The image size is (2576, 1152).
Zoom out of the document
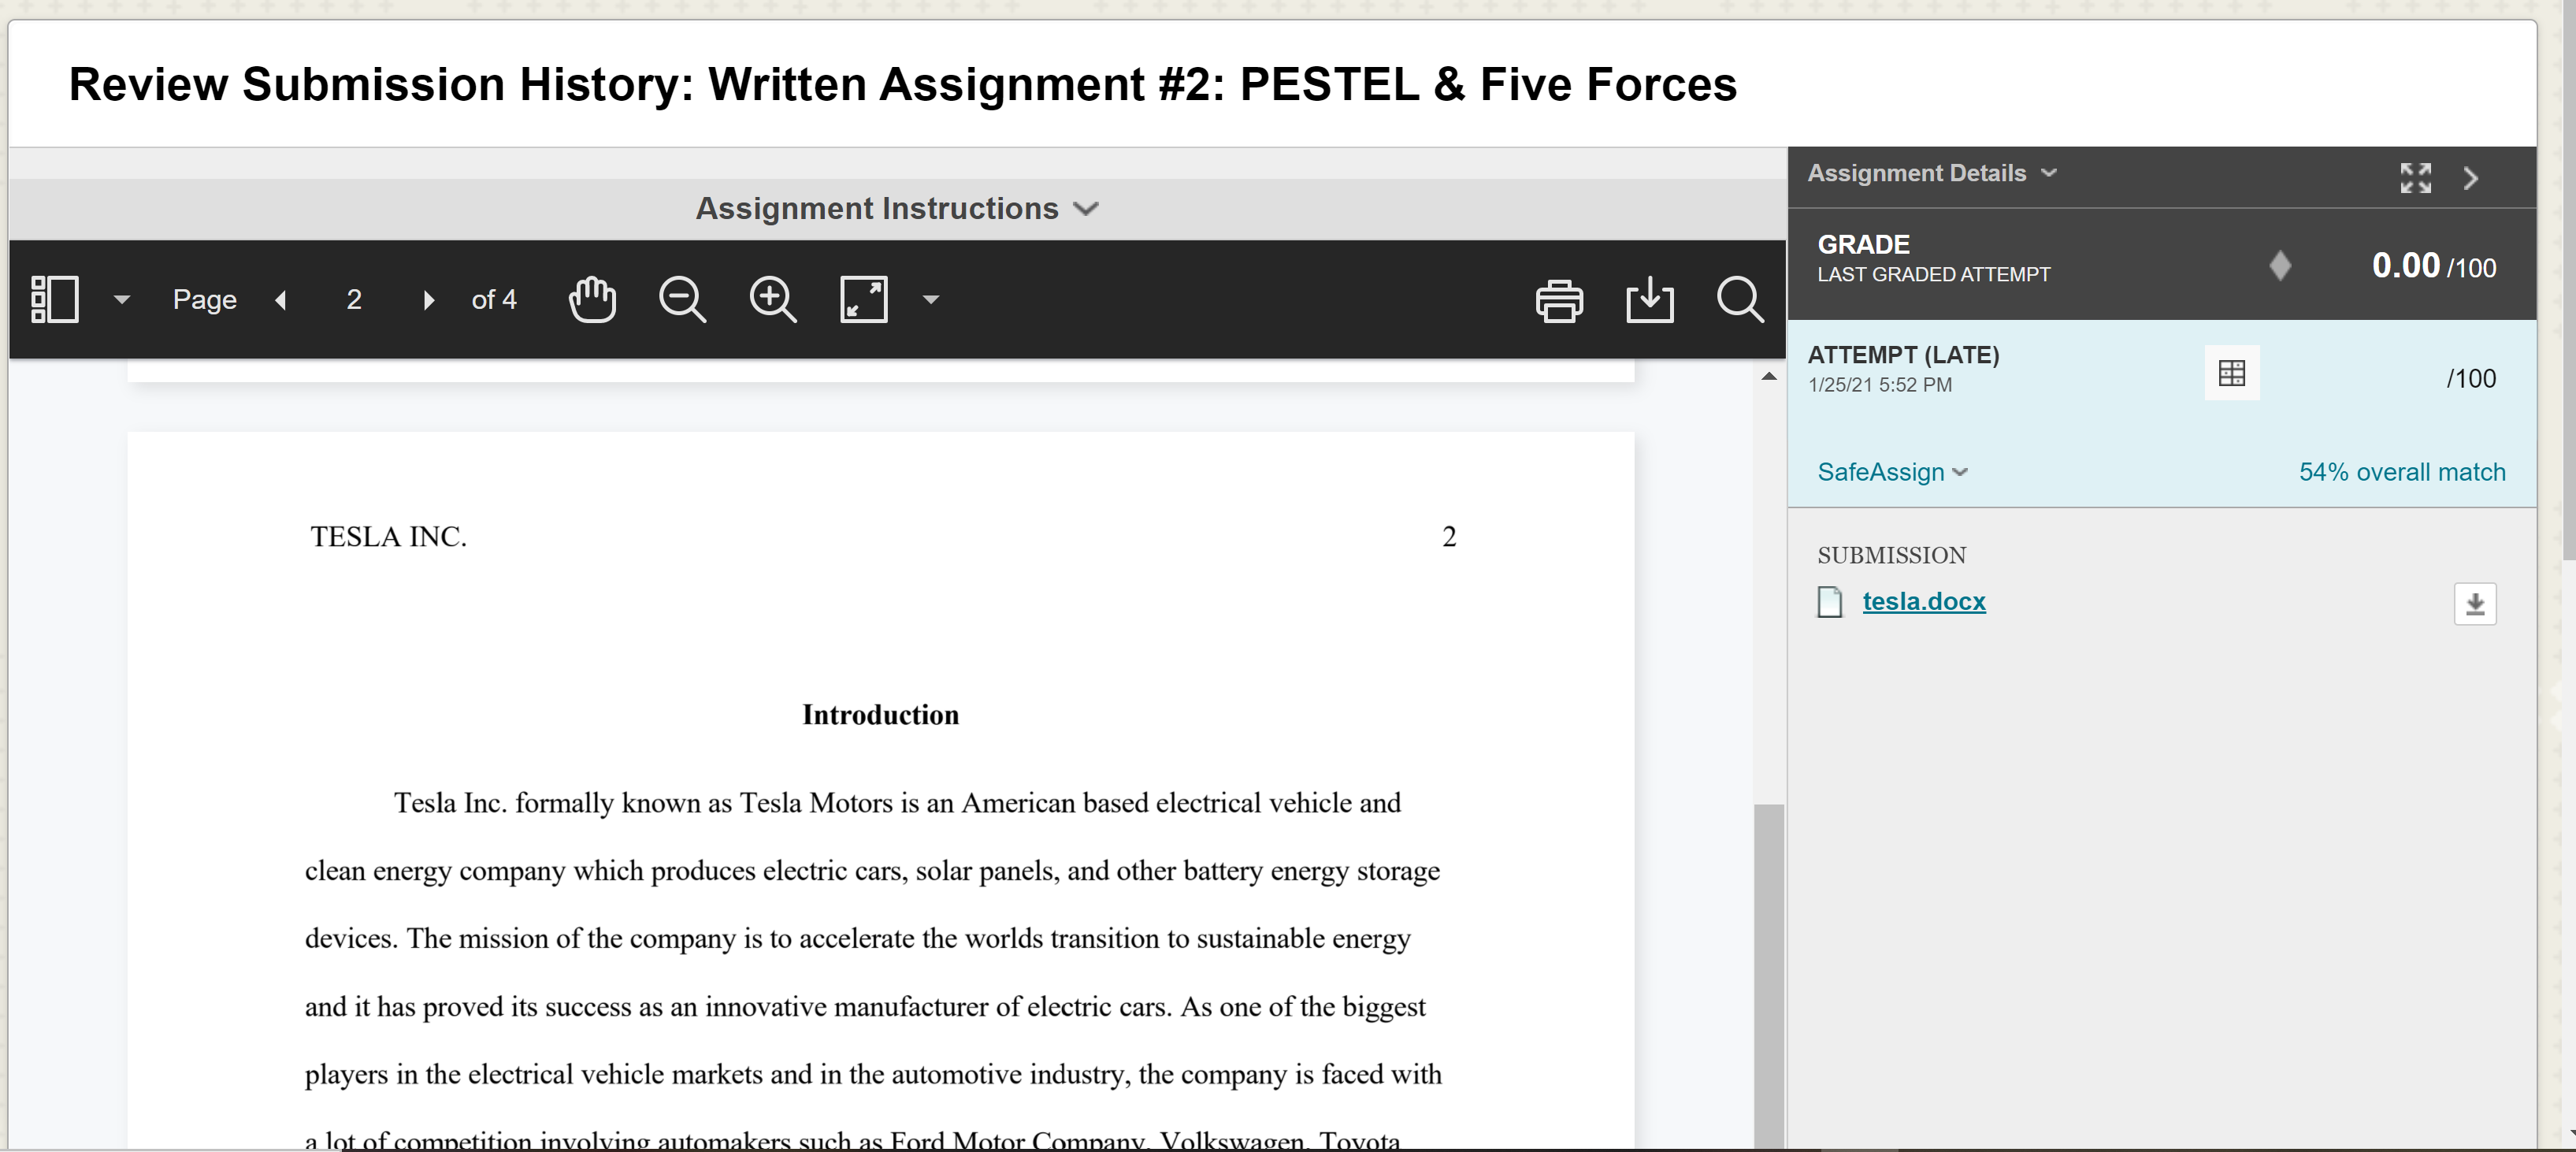coord(683,299)
